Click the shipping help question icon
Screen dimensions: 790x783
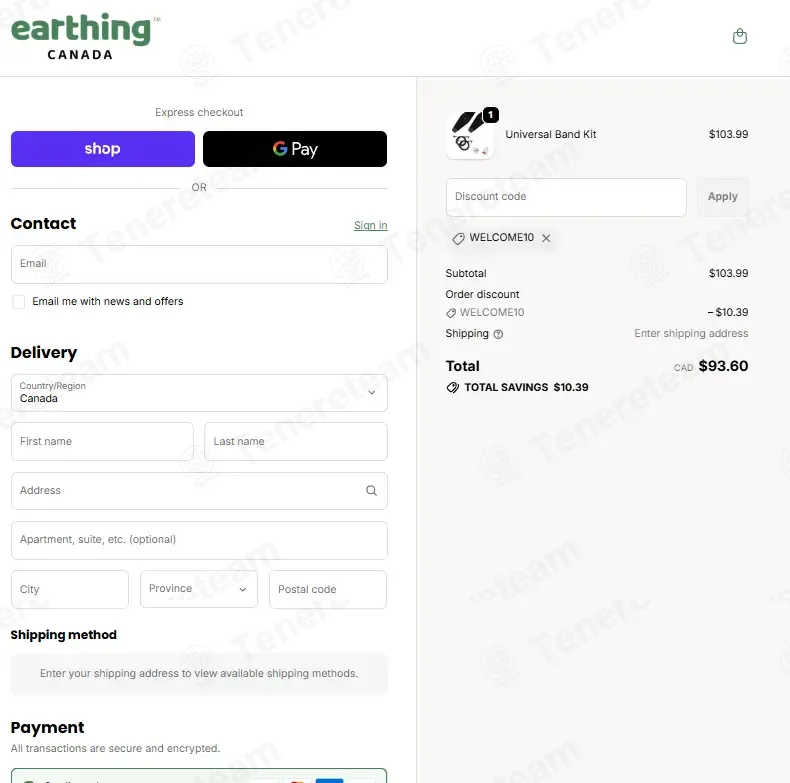498,334
